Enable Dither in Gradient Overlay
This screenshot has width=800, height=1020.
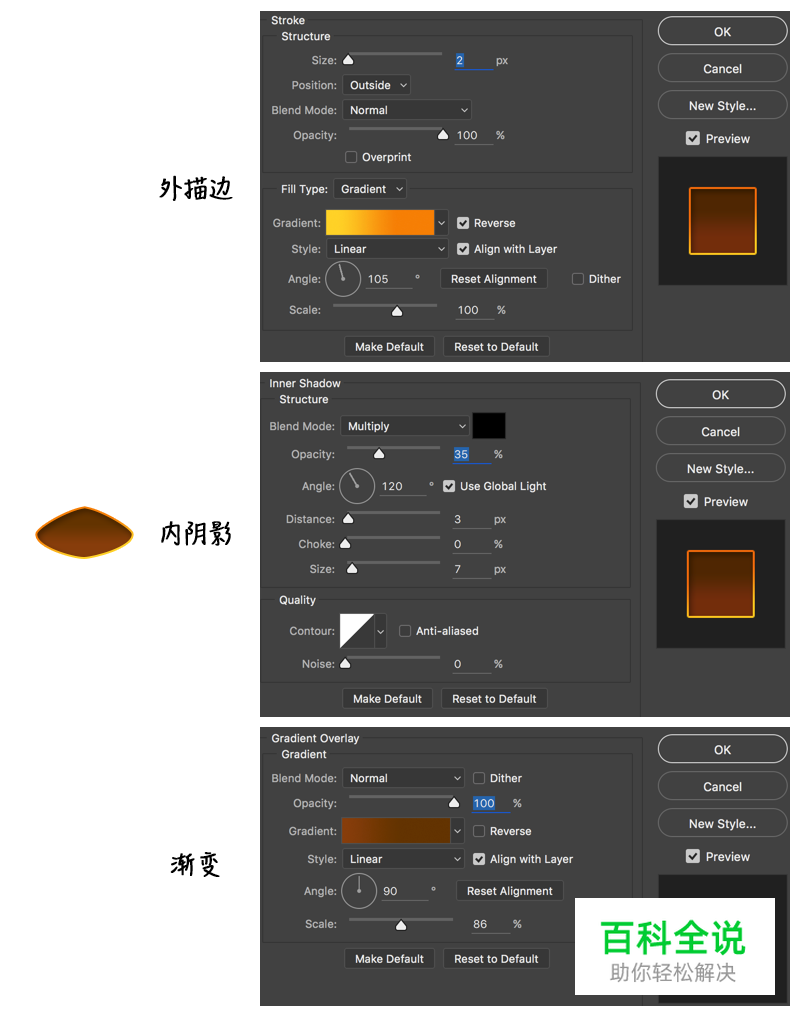click(477, 778)
